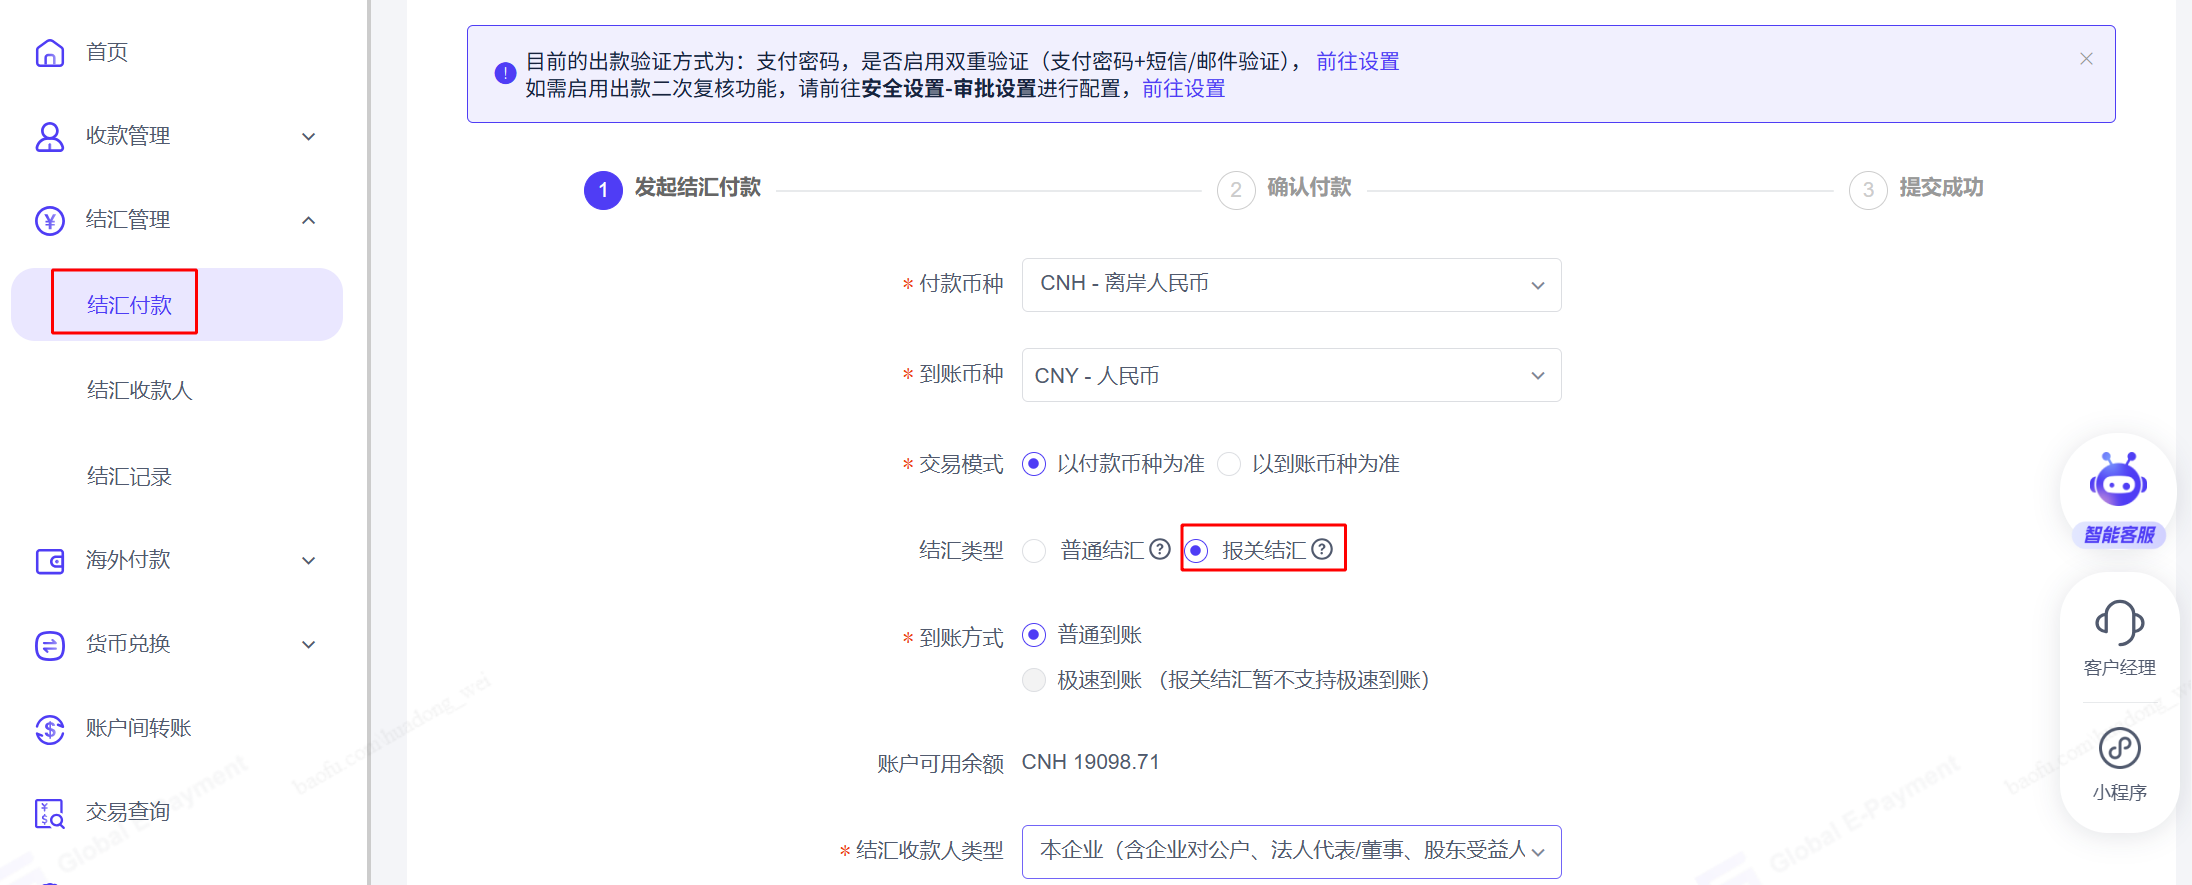Click the 货币兑换 exchange icon
The width and height of the screenshot is (2192, 885).
tap(50, 645)
